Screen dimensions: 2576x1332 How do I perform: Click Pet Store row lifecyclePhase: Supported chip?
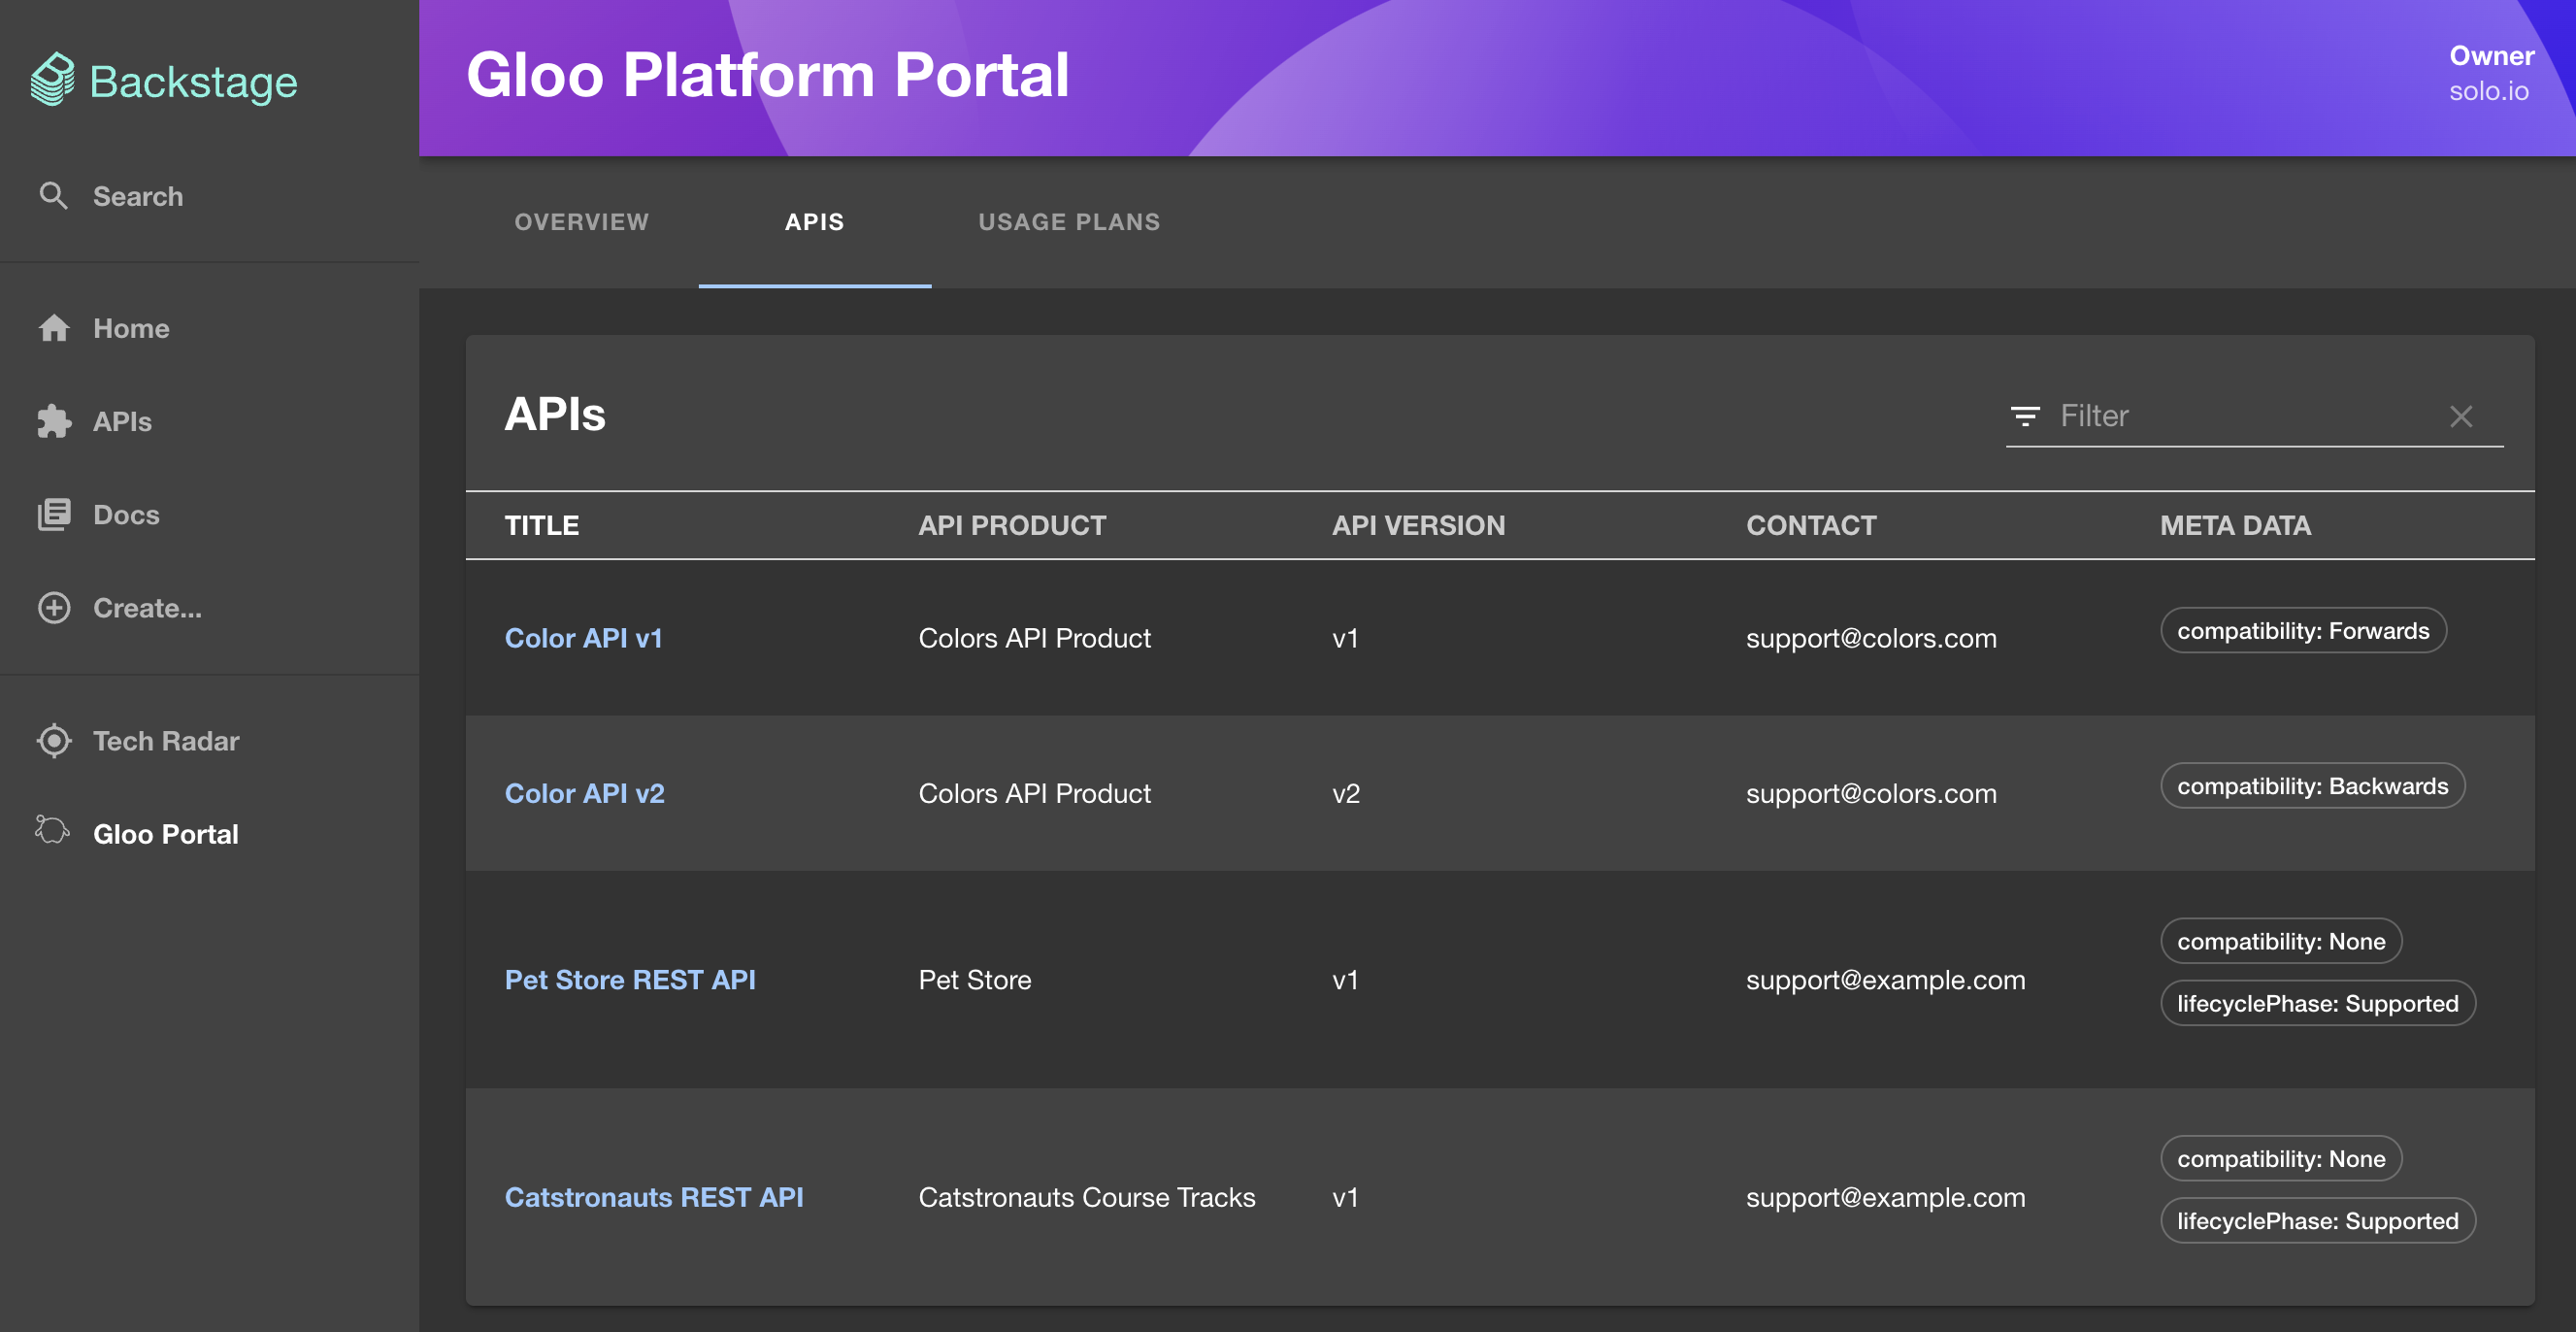coord(2317,1003)
